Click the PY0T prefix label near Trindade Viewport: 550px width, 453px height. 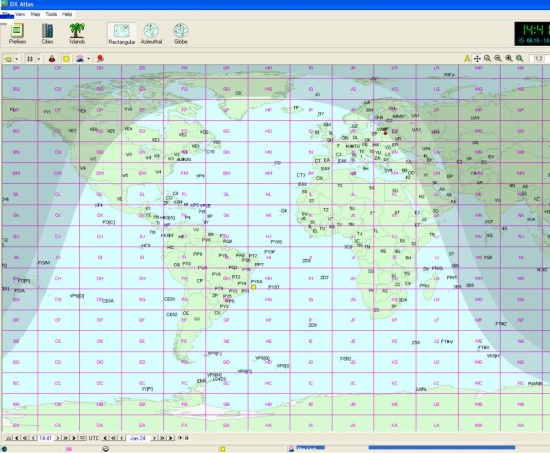tap(274, 287)
